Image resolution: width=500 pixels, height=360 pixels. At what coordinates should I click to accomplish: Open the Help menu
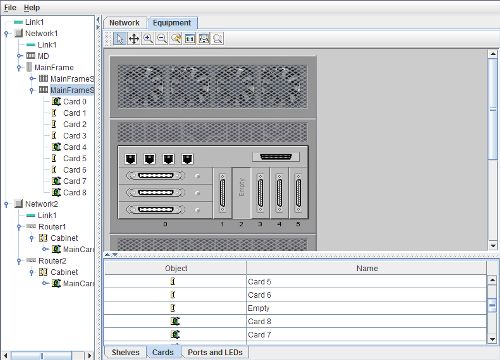point(32,7)
